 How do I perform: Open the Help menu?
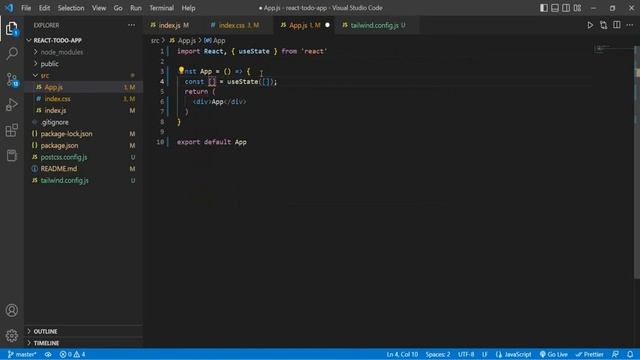(x=188, y=8)
